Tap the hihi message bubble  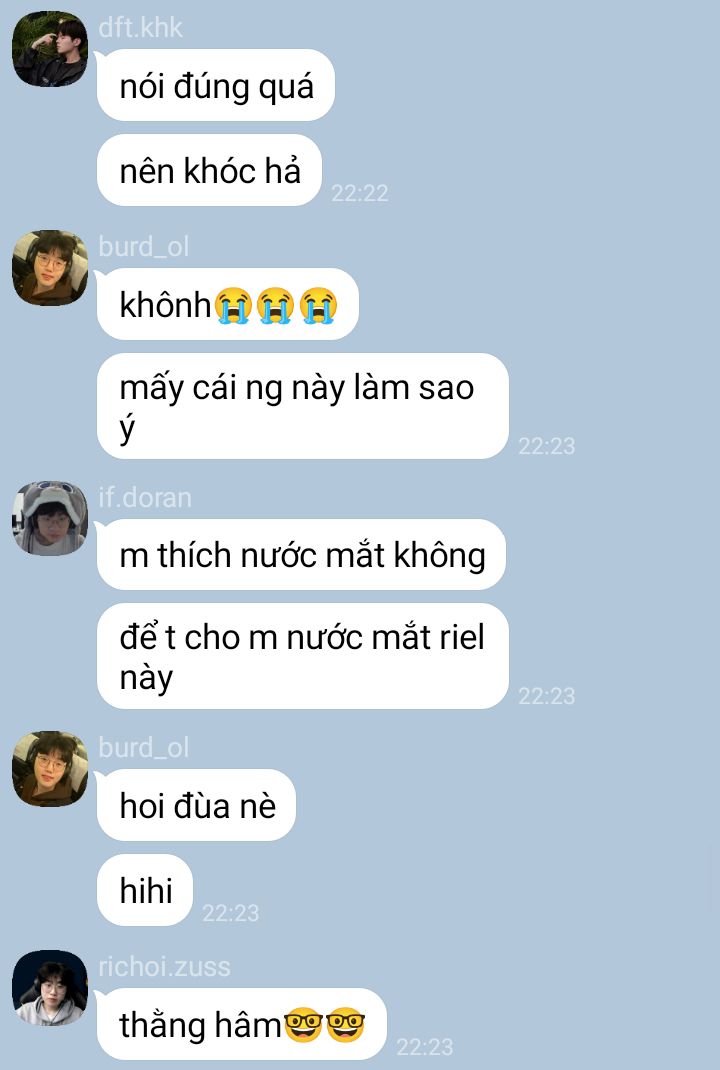(145, 890)
